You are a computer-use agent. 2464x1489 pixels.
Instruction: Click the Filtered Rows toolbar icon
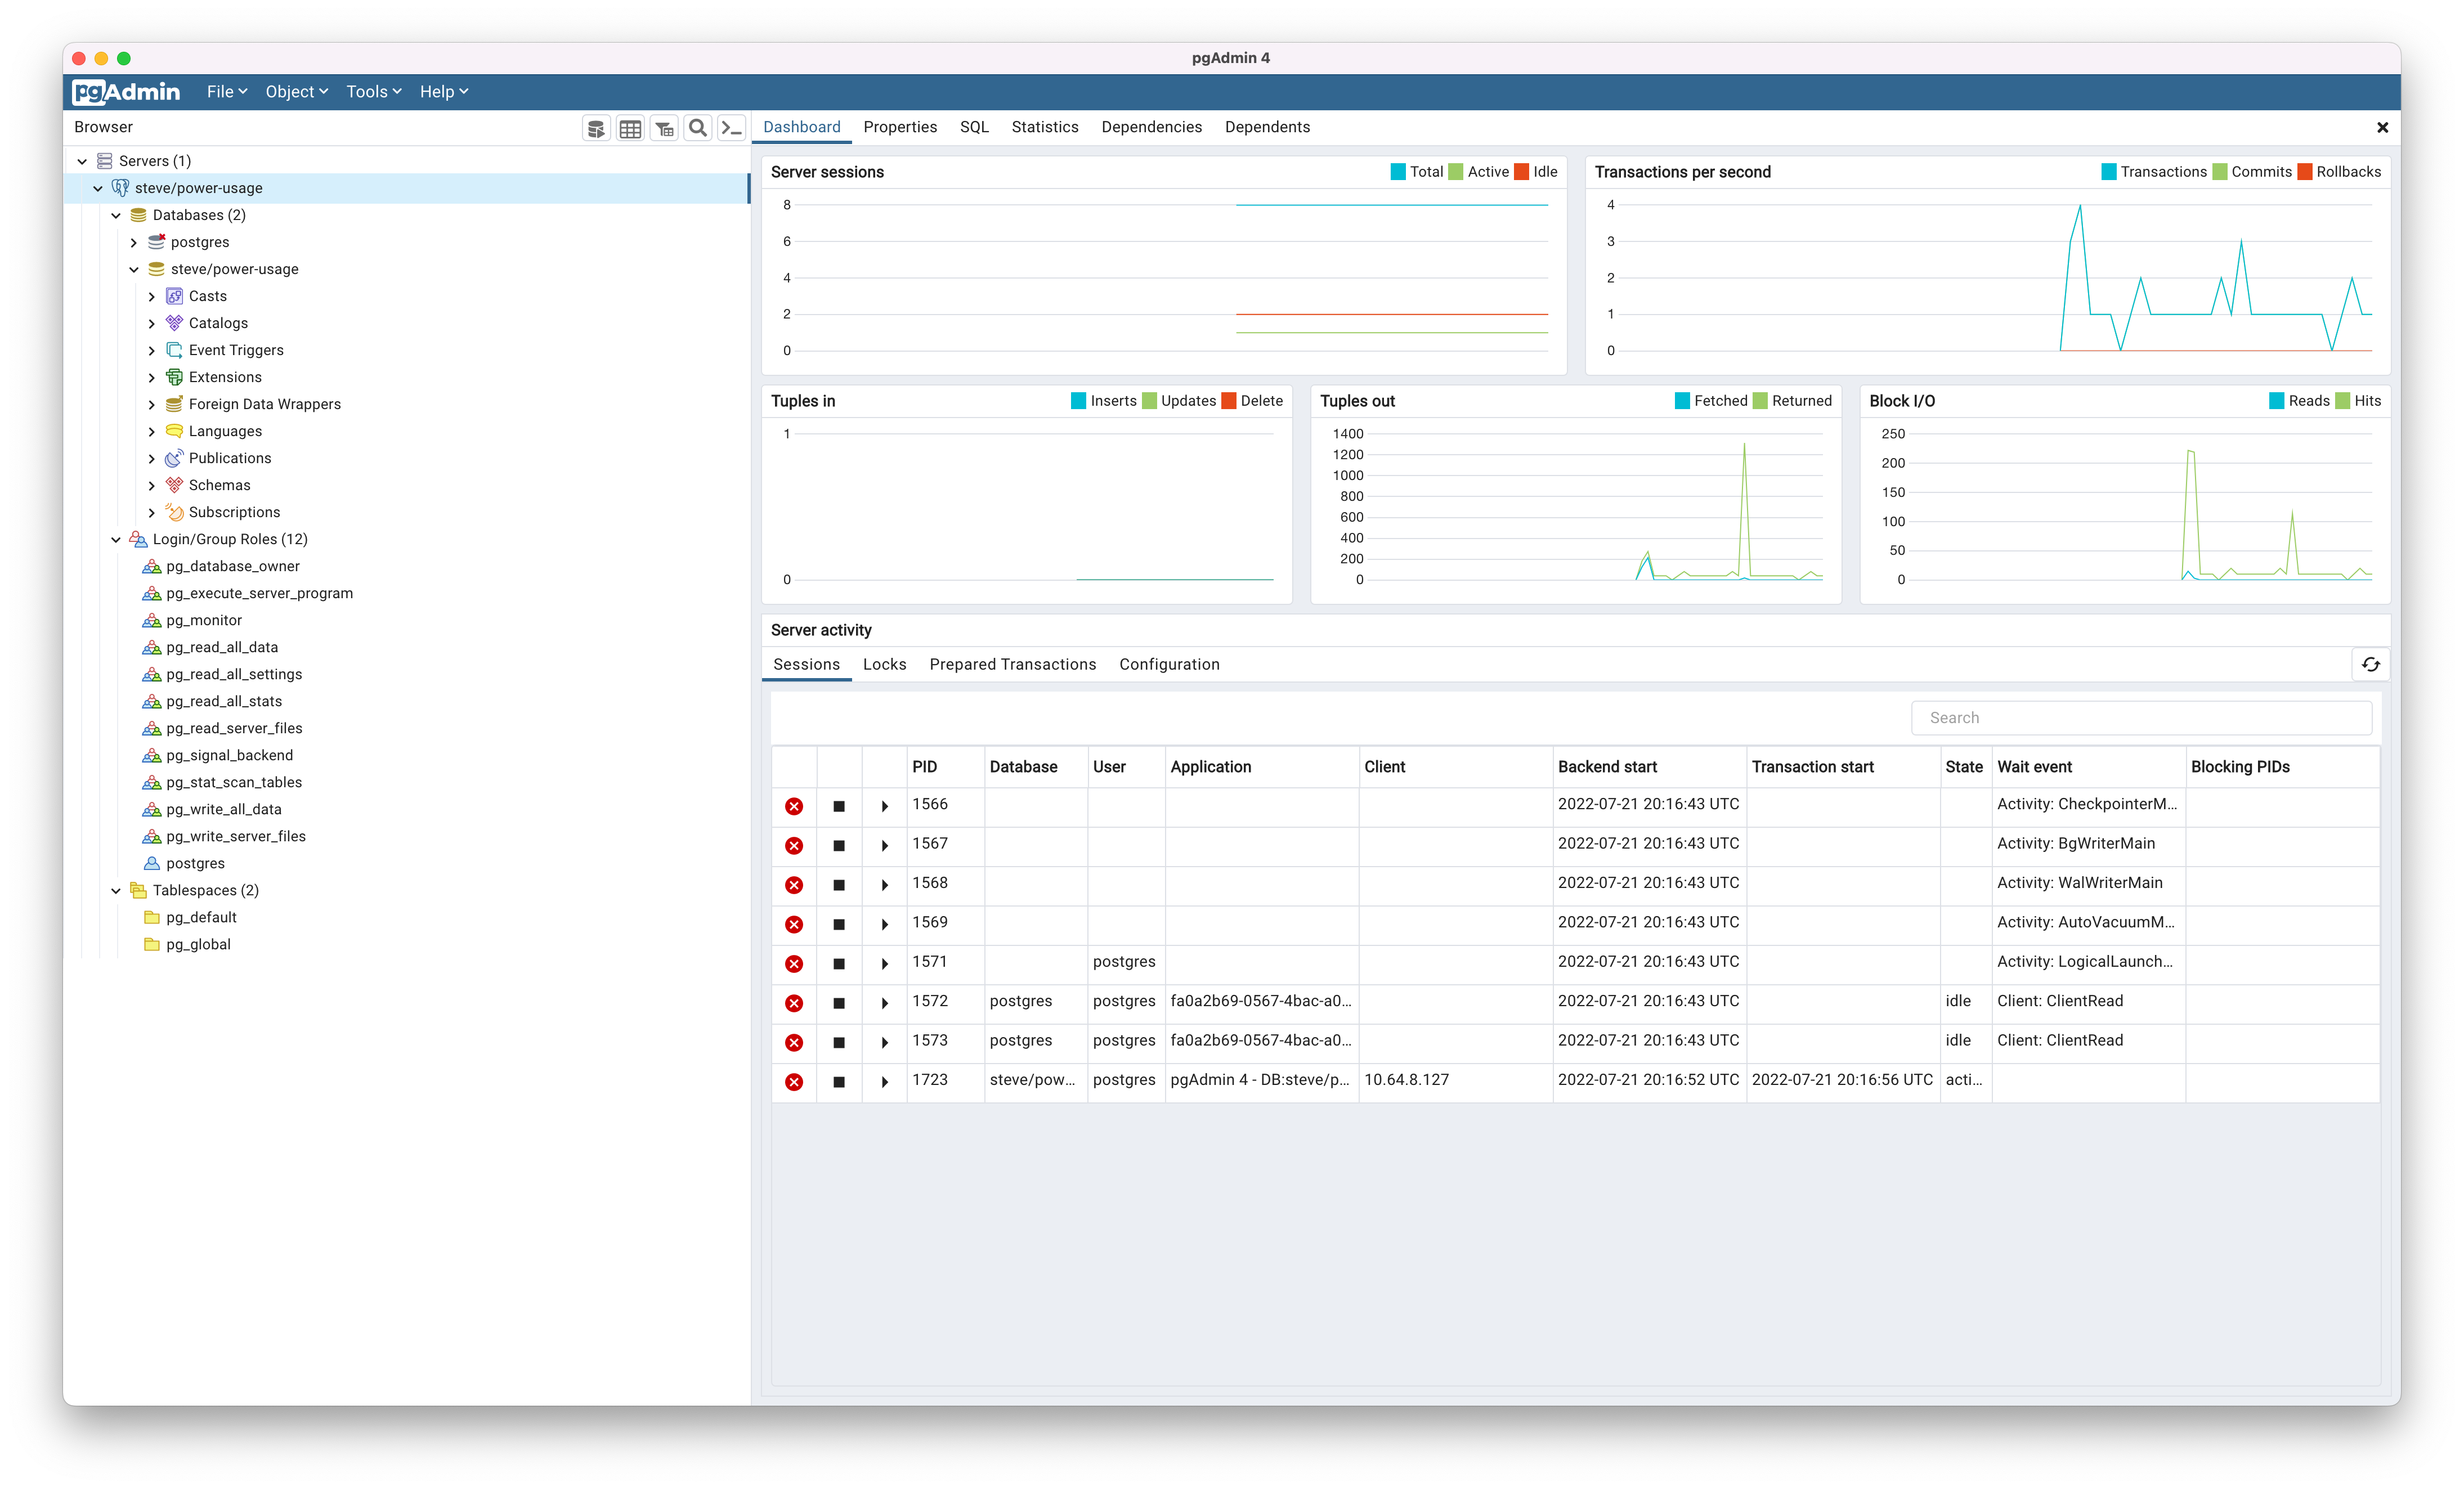664,128
